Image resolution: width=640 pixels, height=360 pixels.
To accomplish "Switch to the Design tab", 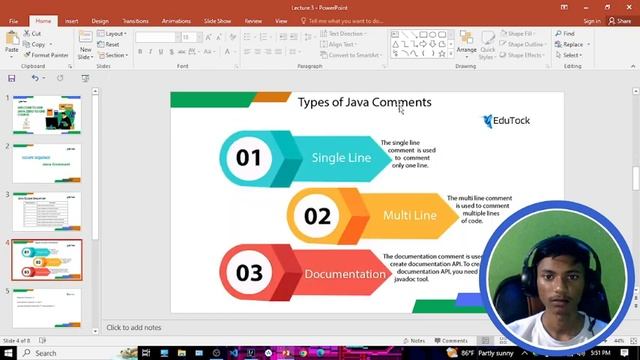I will click(x=100, y=21).
